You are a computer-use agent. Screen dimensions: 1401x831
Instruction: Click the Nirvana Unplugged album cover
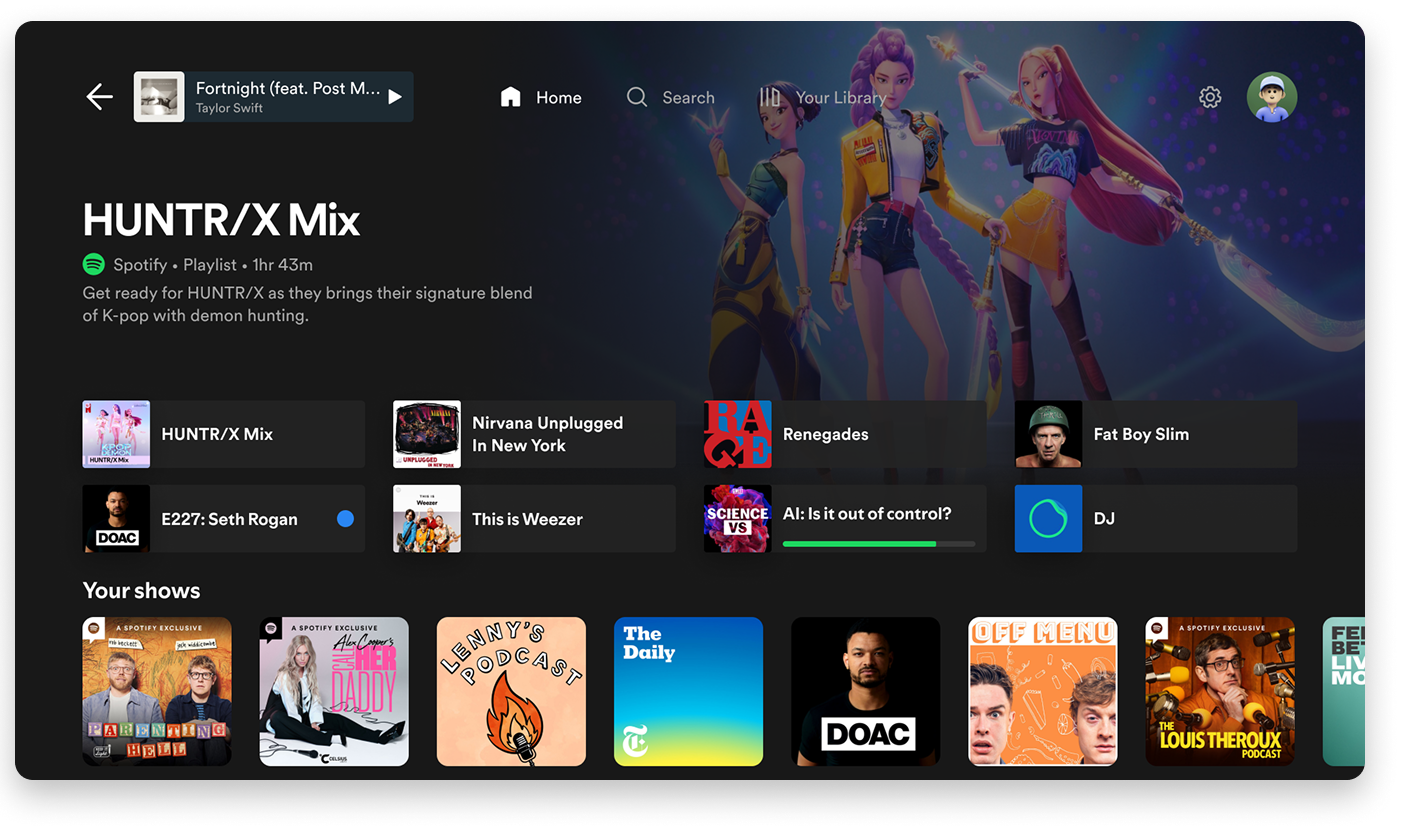[x=427, y=435]
